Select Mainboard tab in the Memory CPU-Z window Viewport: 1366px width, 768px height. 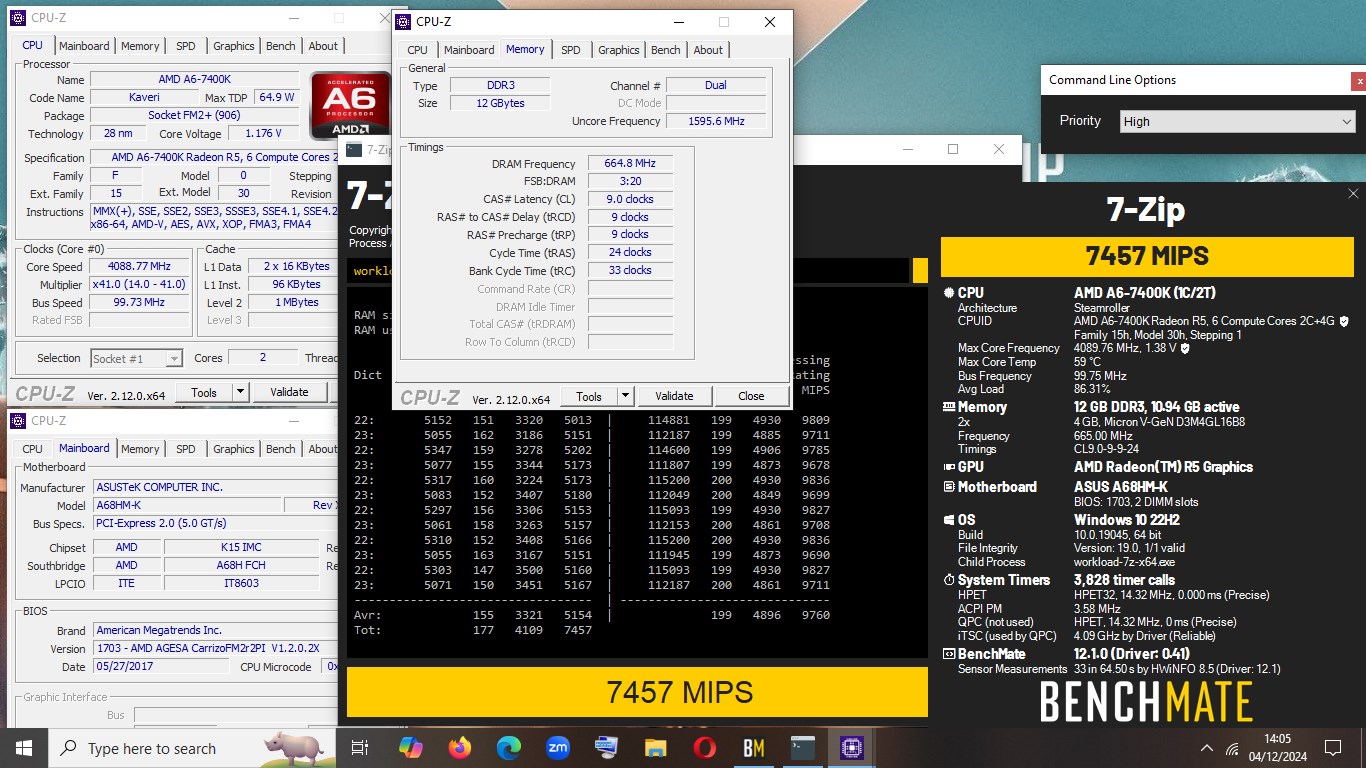(x=469, y=50)
